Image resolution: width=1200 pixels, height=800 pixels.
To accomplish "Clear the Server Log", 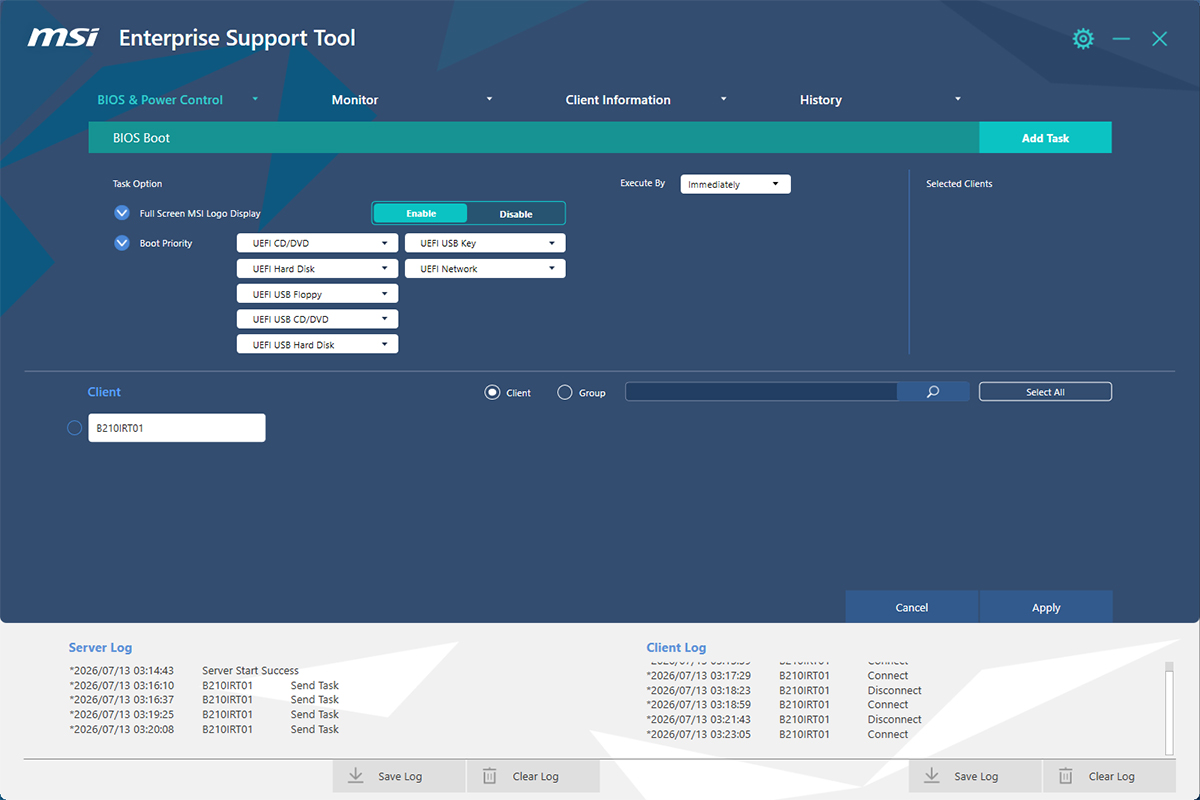I will [x=533, y=776].
